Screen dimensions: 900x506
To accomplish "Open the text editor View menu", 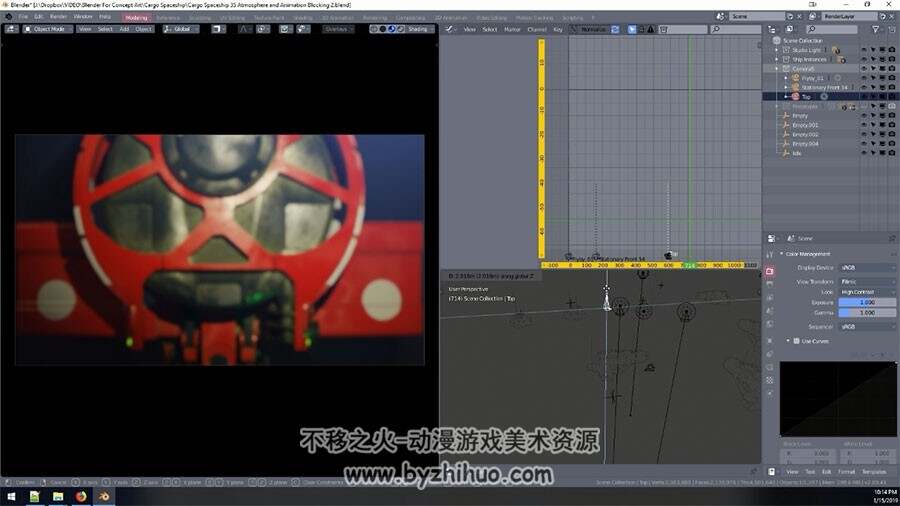I will click(792, 472).
